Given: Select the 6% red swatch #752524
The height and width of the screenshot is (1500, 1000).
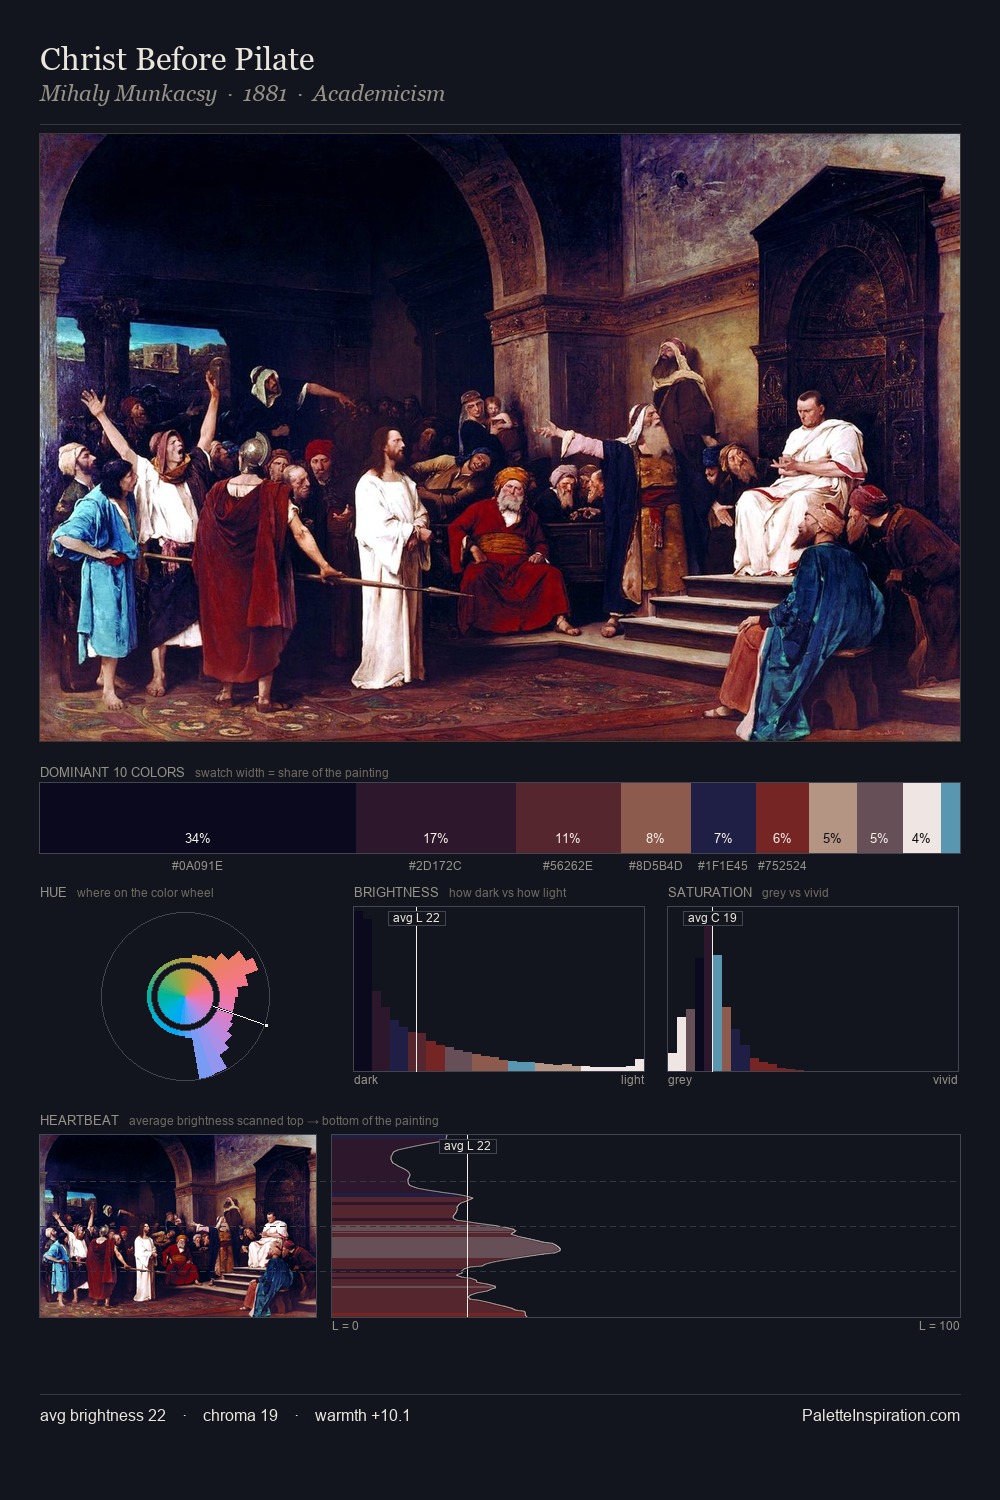Looking at the screenshot, I should click(782, 818).
